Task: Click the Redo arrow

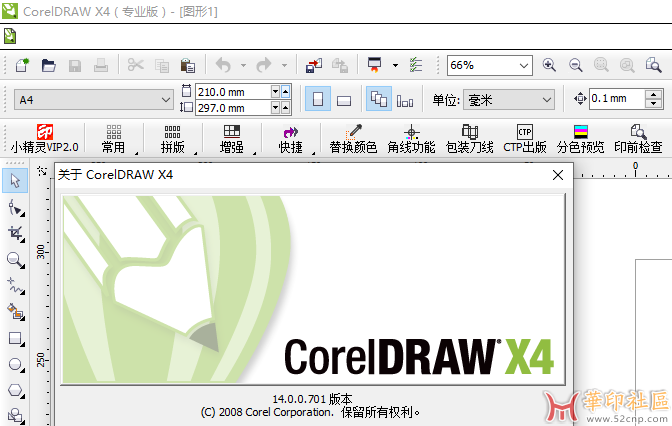Action: (264, 65)
